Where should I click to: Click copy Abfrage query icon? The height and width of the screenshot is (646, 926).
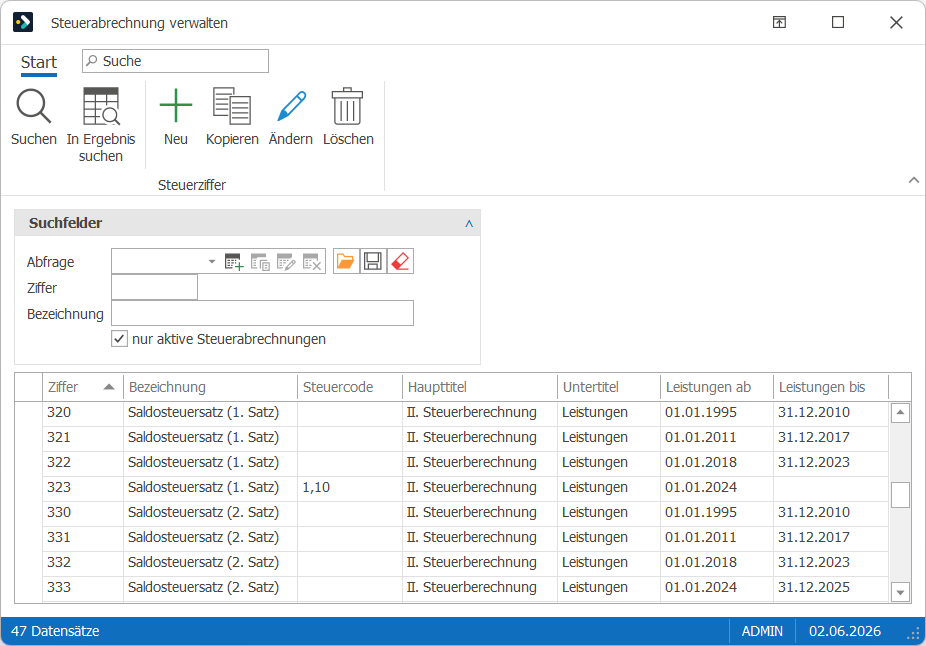coord(260,262)
